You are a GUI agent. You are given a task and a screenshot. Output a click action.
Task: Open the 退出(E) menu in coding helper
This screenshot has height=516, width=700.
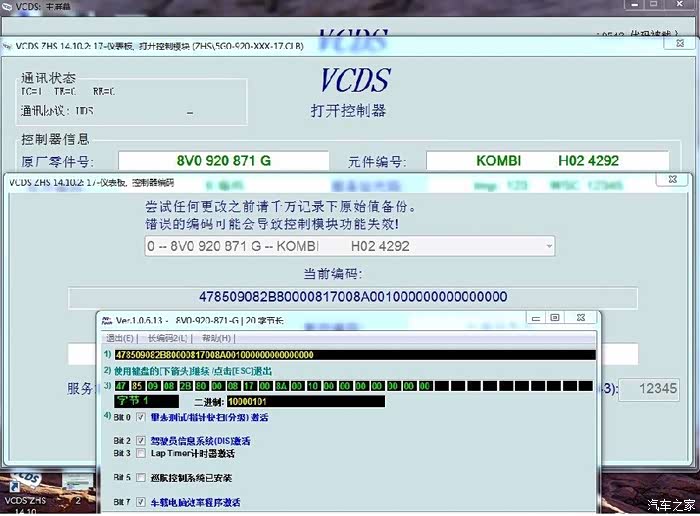tap(120, 338)
